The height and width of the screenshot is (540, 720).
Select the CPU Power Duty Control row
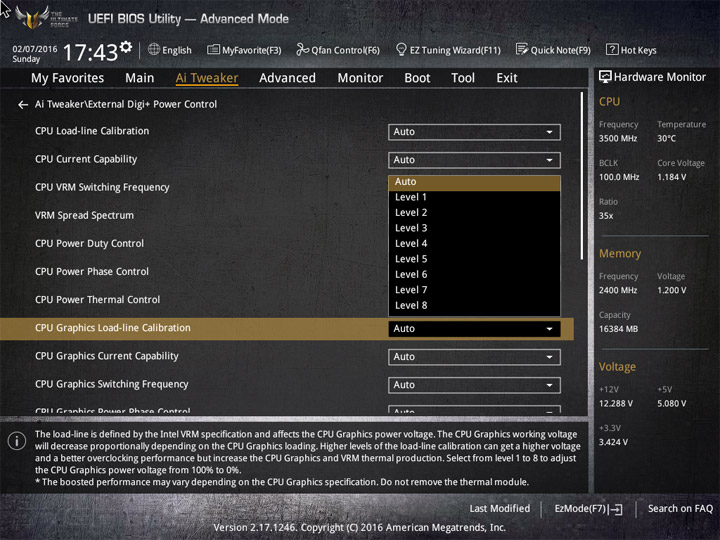[x=90, y=243]
